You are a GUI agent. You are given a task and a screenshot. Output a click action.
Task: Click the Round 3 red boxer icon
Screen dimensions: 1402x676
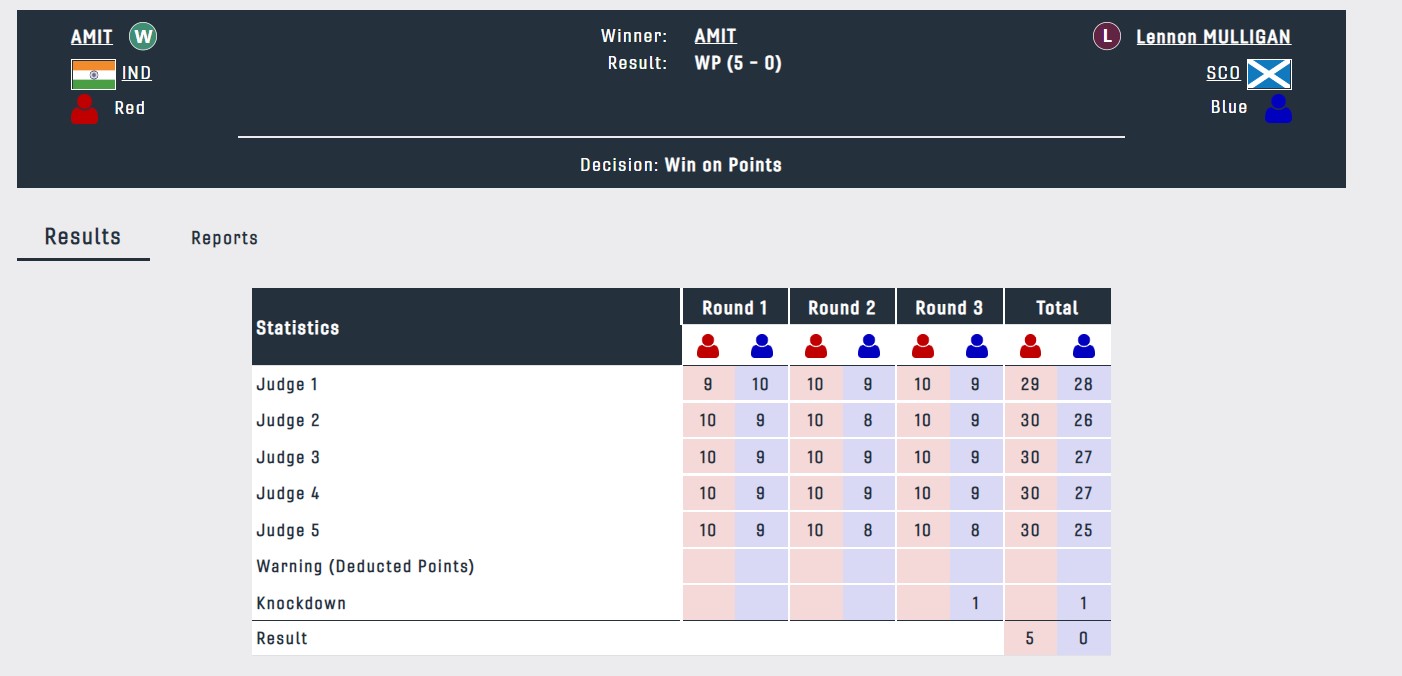[922, 346]
